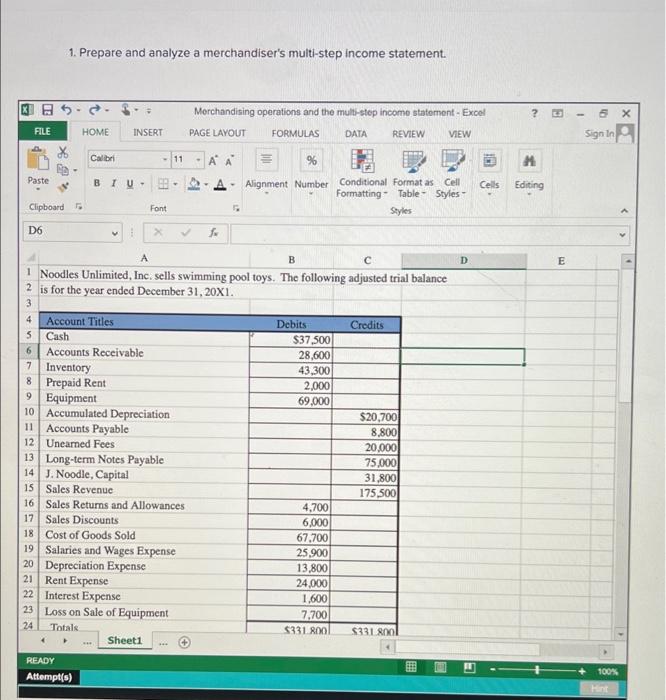
Task: Switch to the DATA tab
Action: pyautogui.click(x=356, y=134)
